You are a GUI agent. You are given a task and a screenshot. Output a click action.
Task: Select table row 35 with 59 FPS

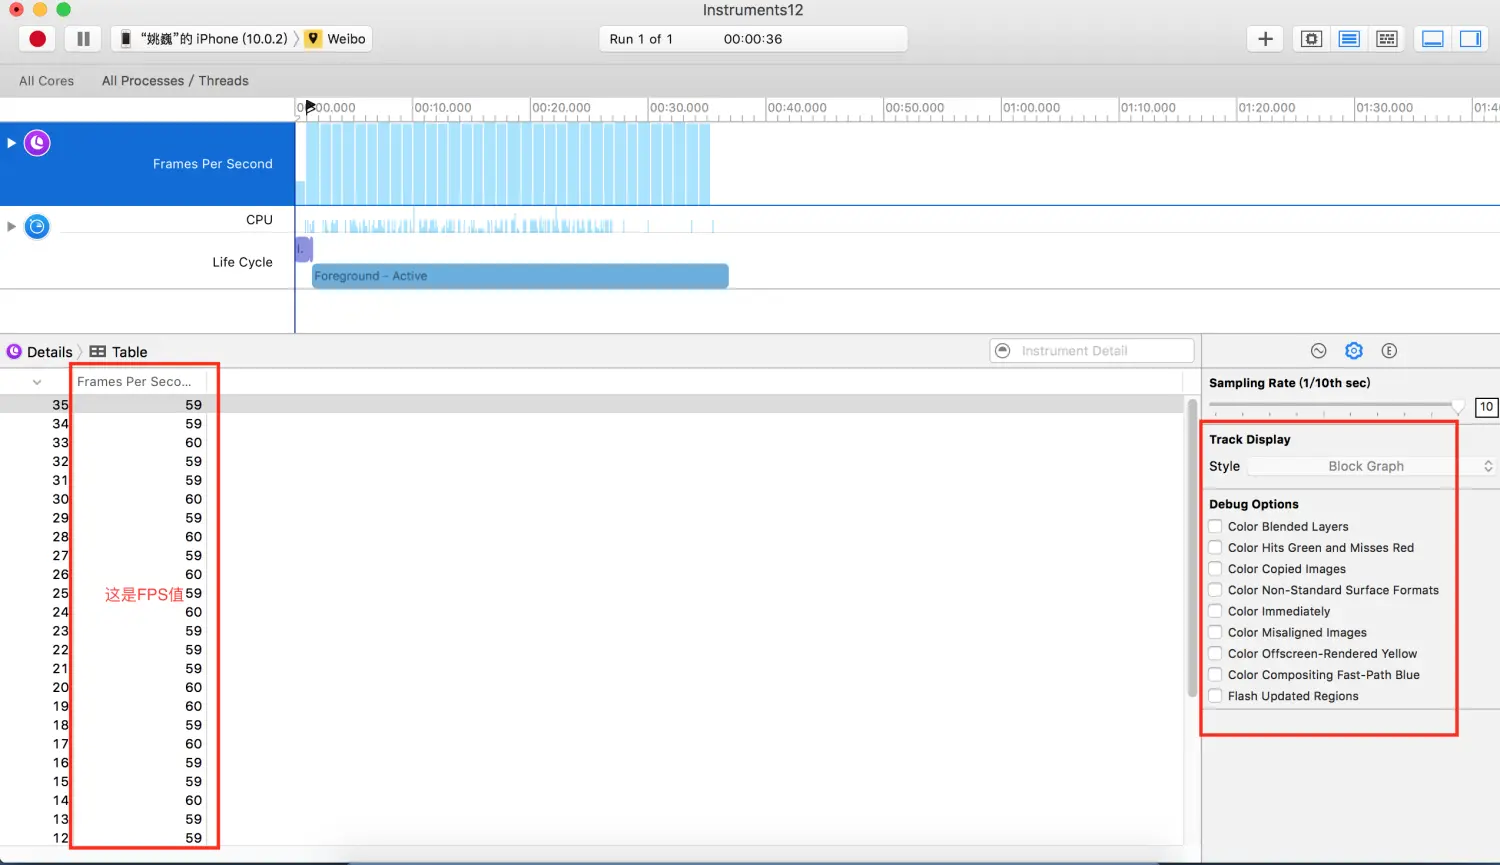tap(592, 405)
